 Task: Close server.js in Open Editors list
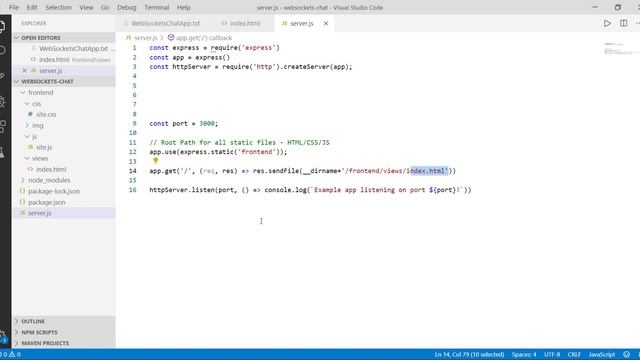point(24,71)
